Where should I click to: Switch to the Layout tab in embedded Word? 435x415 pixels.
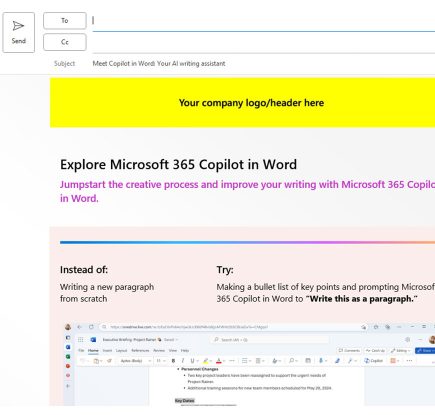tap(121, 350)
